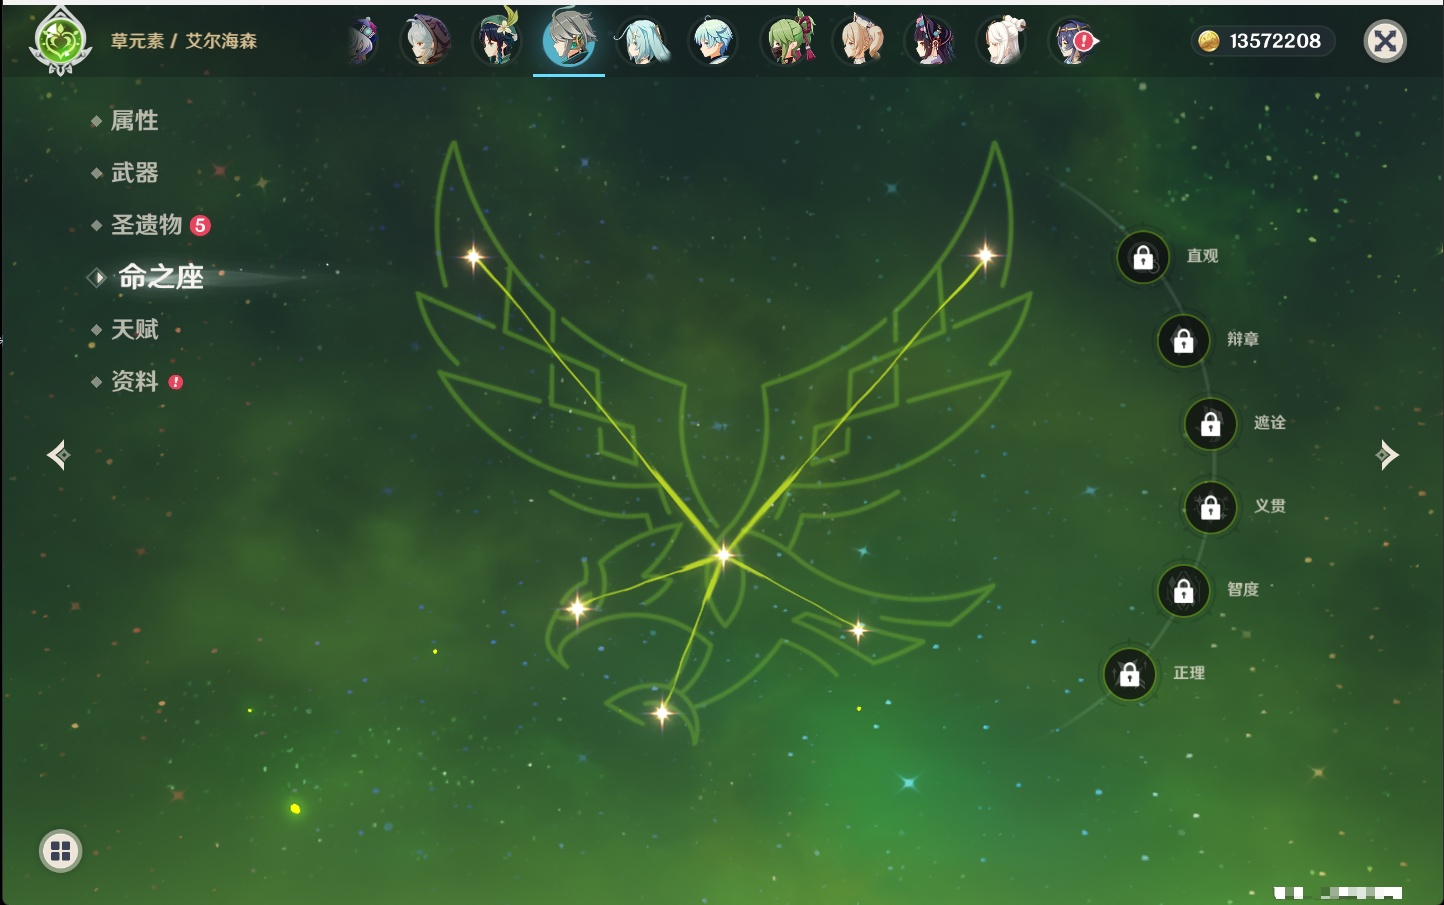This screenshot has height=905, width=1444.
Task: Click the central star where constellation lines meet
Action: (x=723, y=554)
